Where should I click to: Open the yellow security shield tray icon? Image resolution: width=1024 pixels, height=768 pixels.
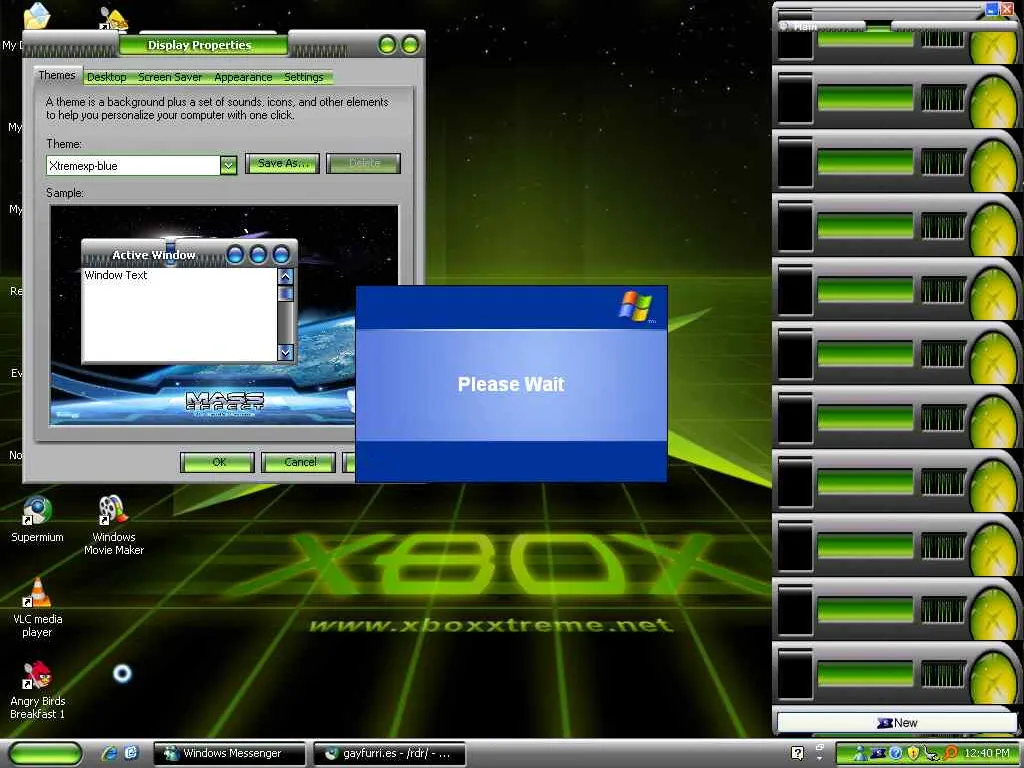914,753
